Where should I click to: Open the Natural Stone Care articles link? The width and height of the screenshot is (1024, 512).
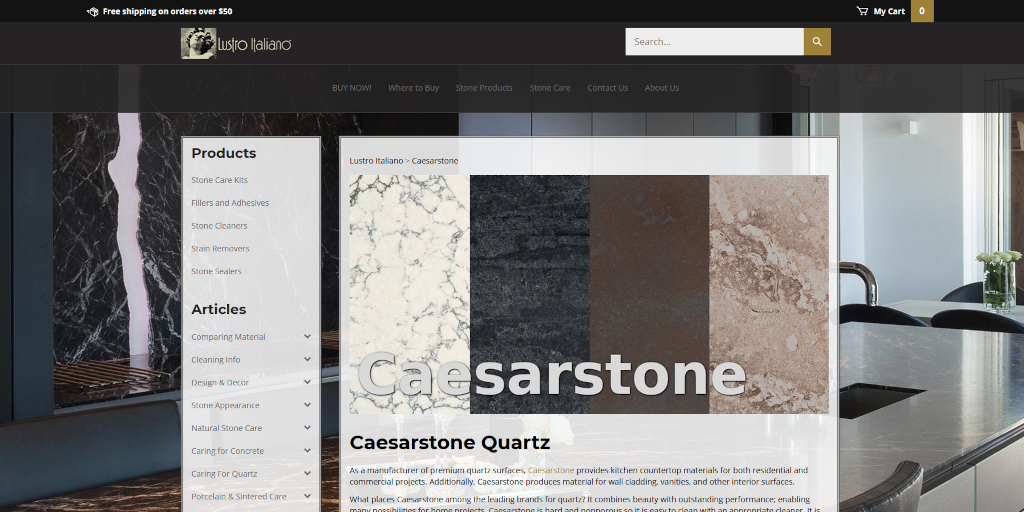click(x=227, y=428)
